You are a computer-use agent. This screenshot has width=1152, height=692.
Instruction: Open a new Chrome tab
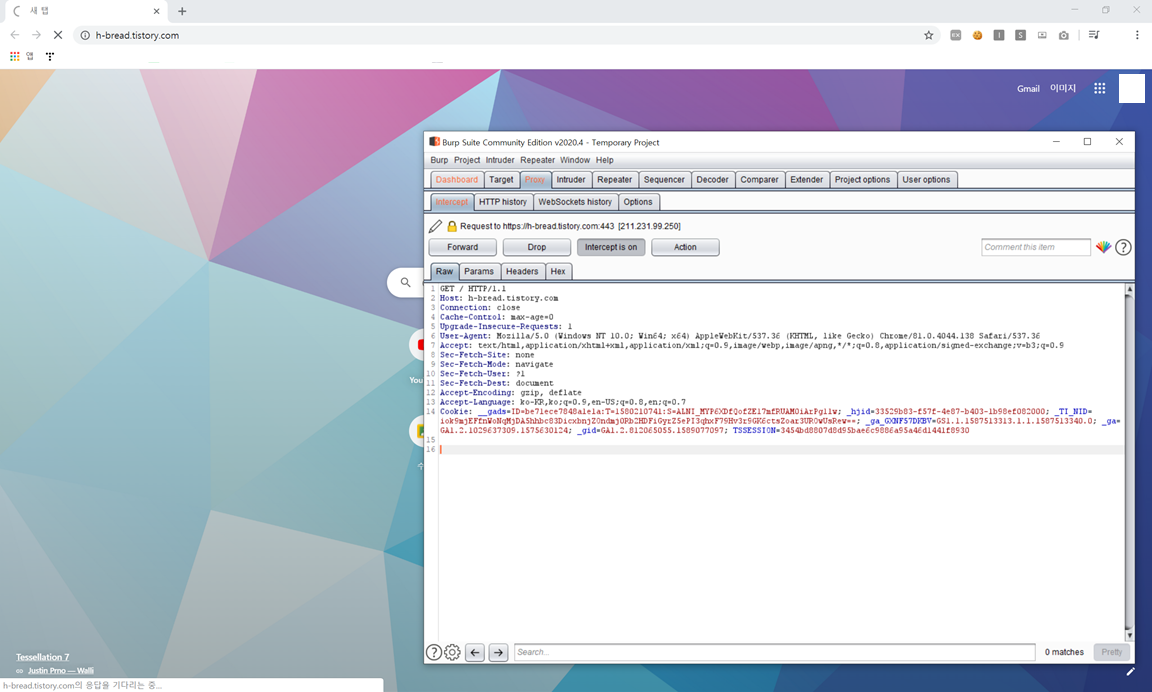pos(182,11)
